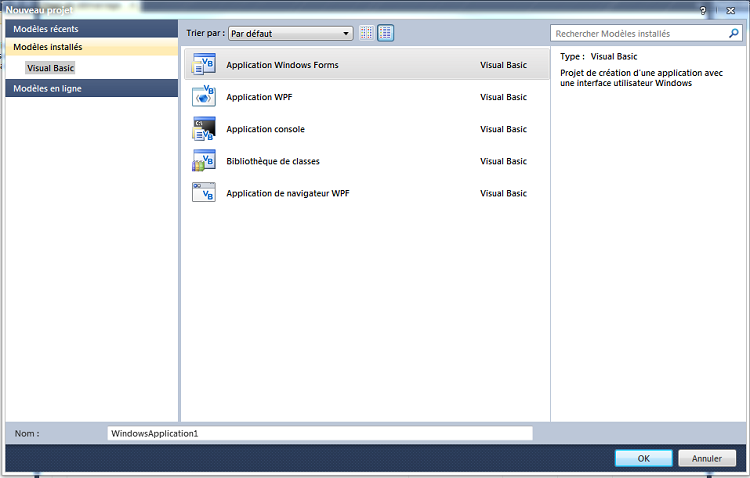This screenshot has width=750, height=478.
Task: Focus the Rechercher Modèles installés search box
Action: 640,33
